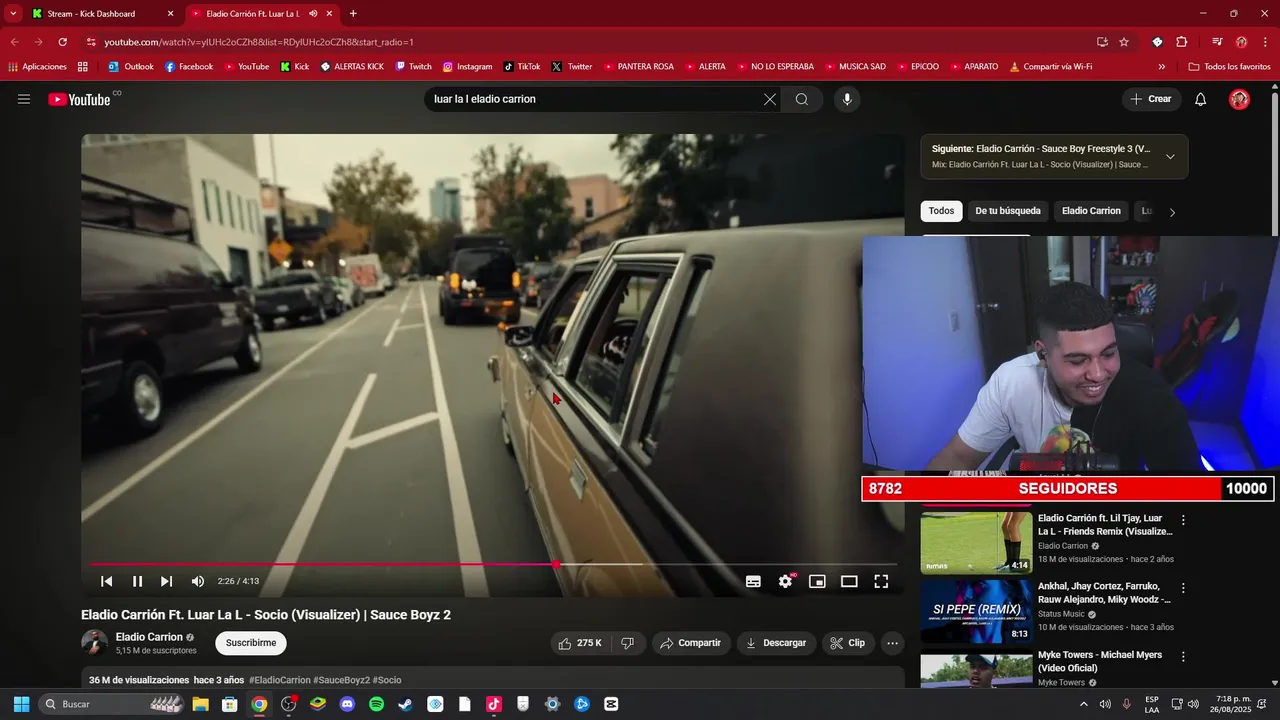Toggle subtitles in the player

tap(753, 581)
